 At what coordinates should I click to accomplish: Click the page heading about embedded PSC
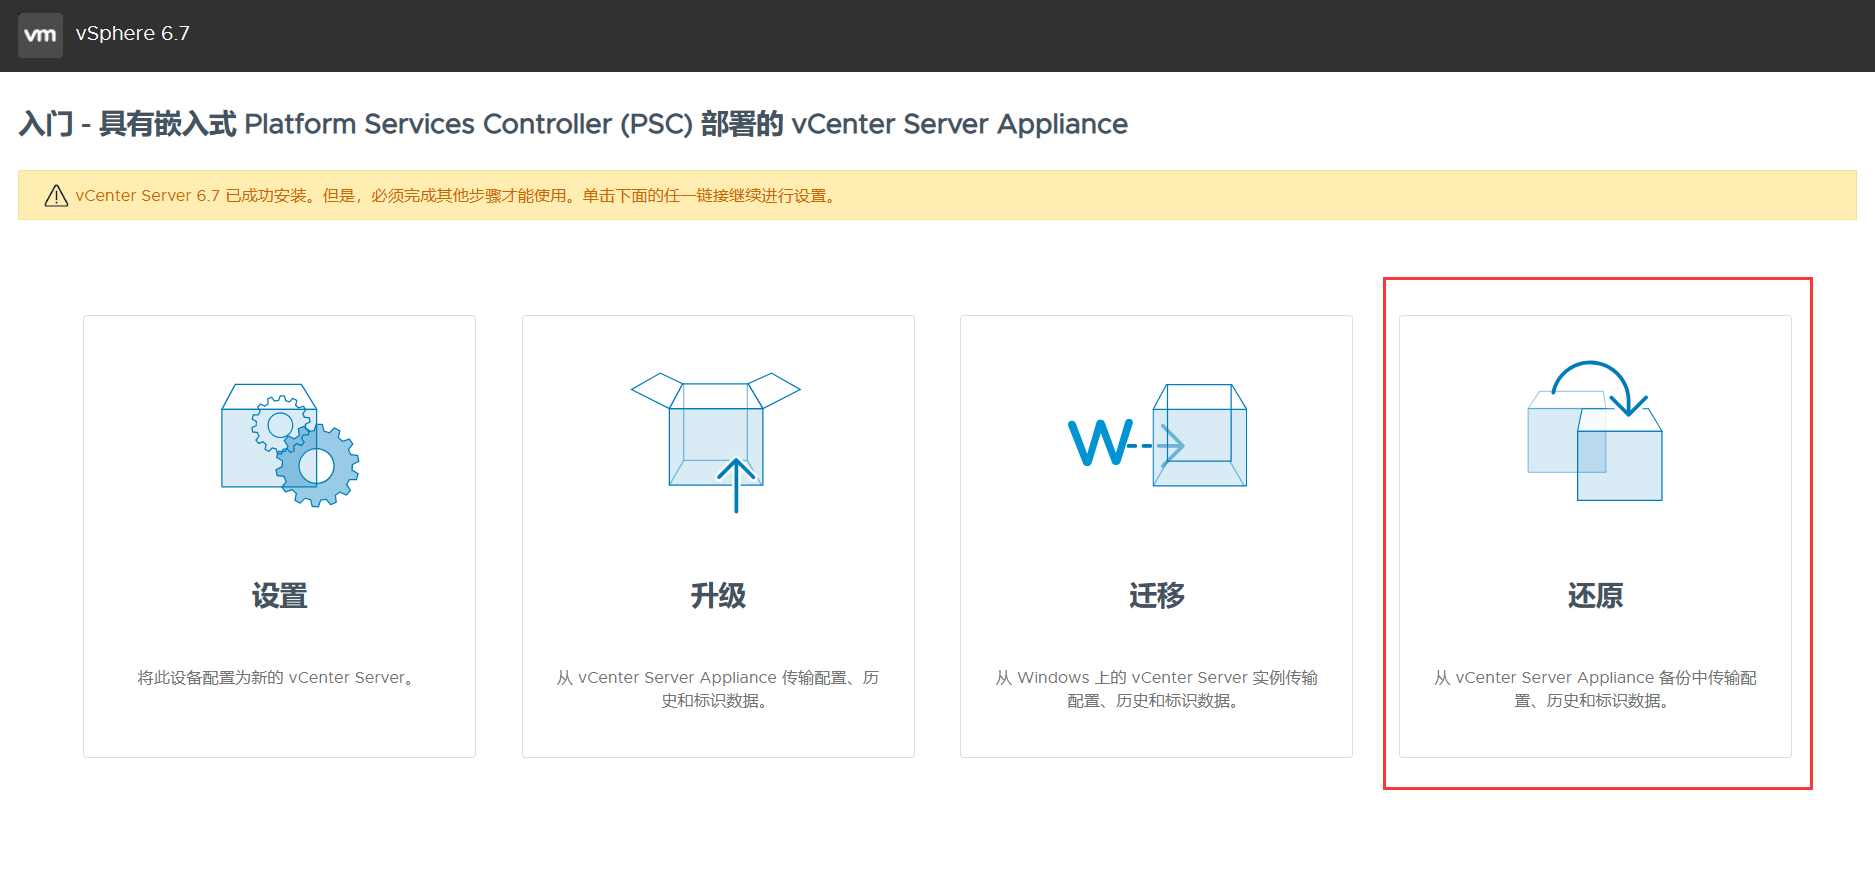pyautogui.click(x=573, y=124)
